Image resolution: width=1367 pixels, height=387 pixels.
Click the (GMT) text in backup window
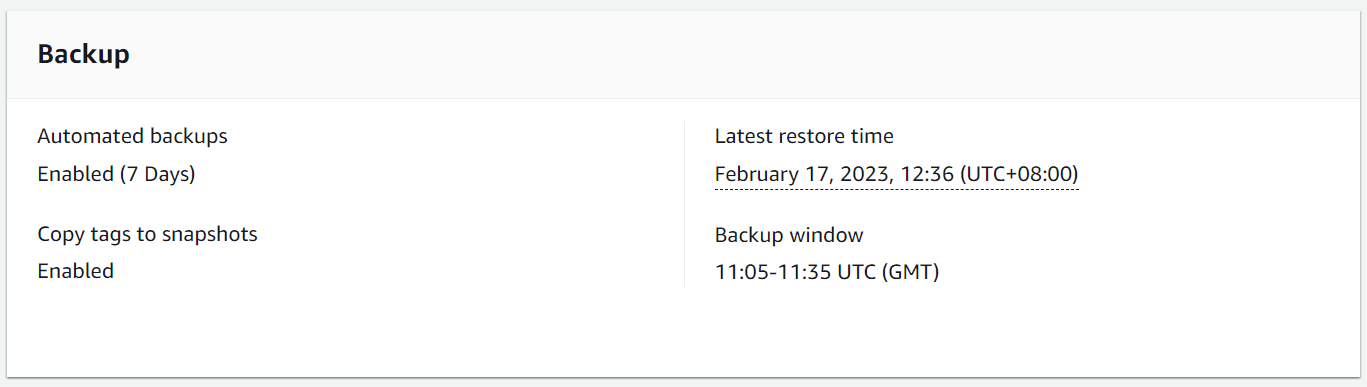coord(910,271)
